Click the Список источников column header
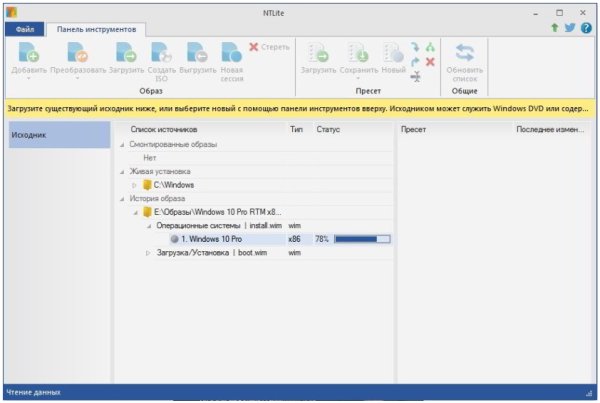This screenshot has width=600, height=403. (164, 129)
